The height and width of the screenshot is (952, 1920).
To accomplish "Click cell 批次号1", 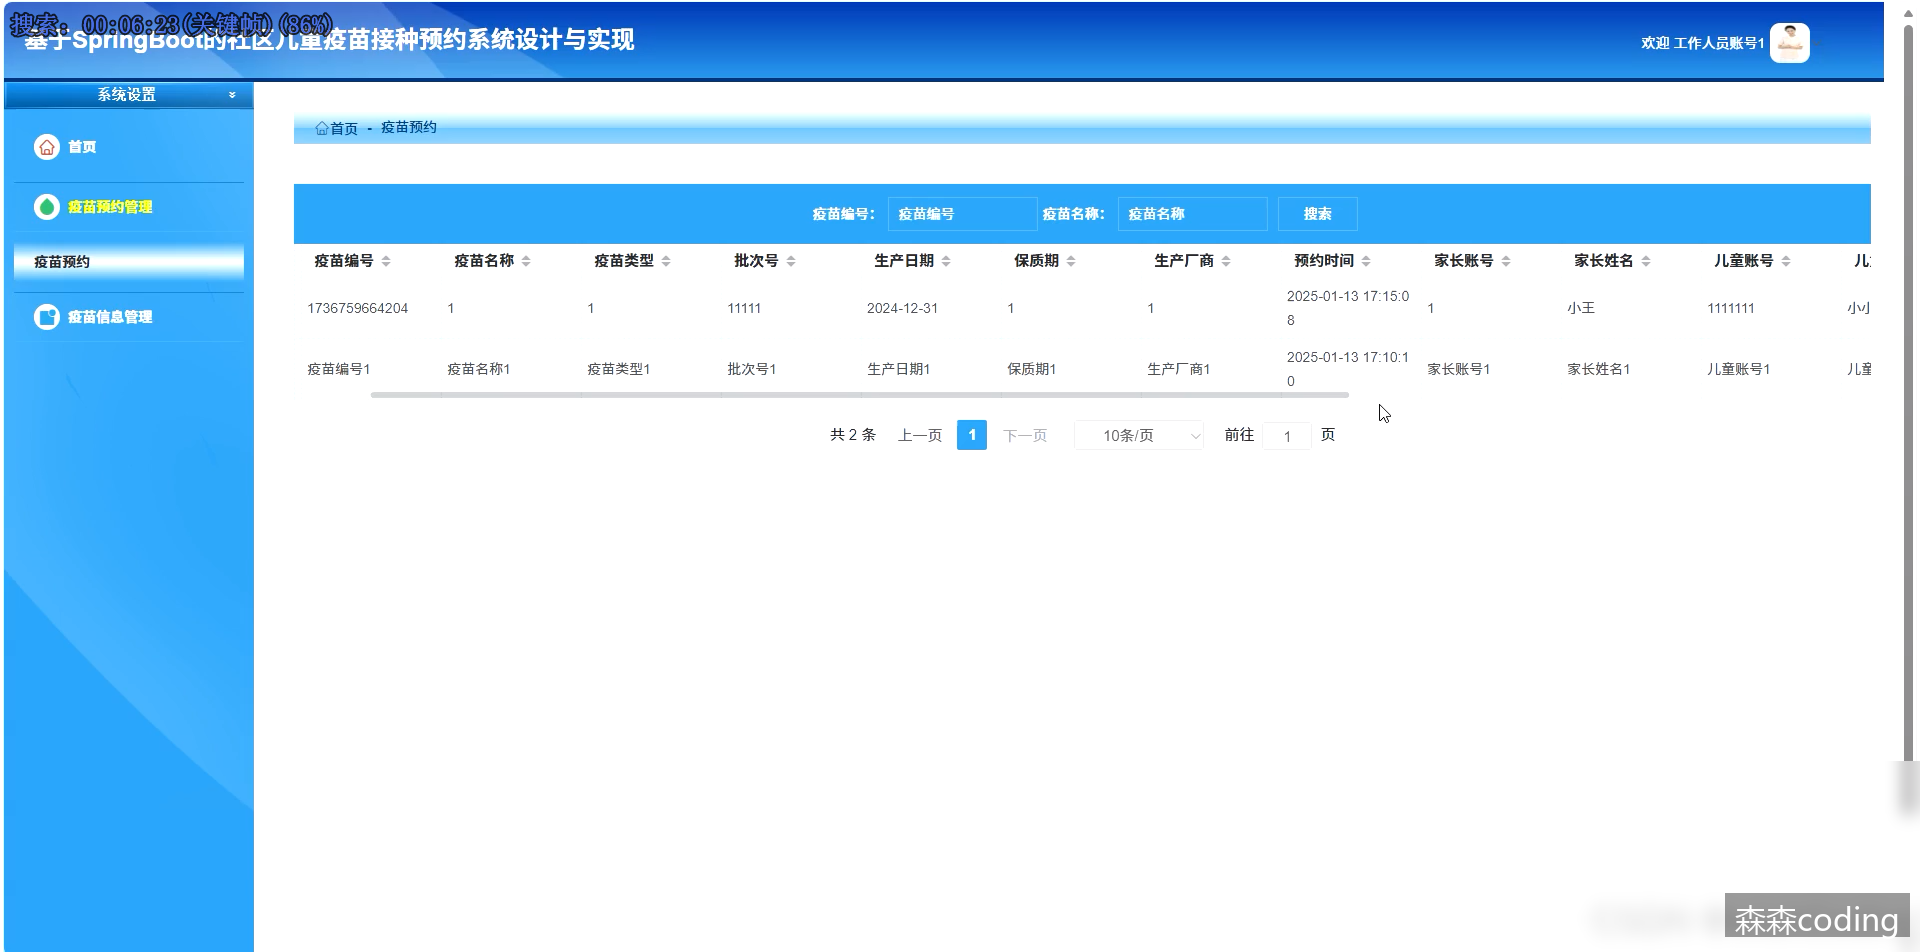I will (x=752, y=369).
